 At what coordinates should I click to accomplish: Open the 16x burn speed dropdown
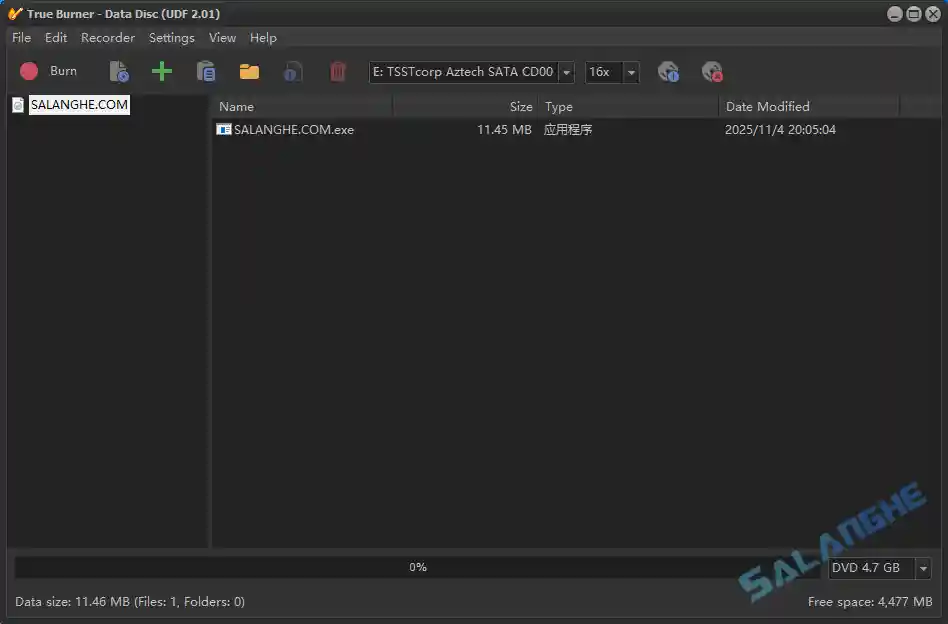coord(631,71)
